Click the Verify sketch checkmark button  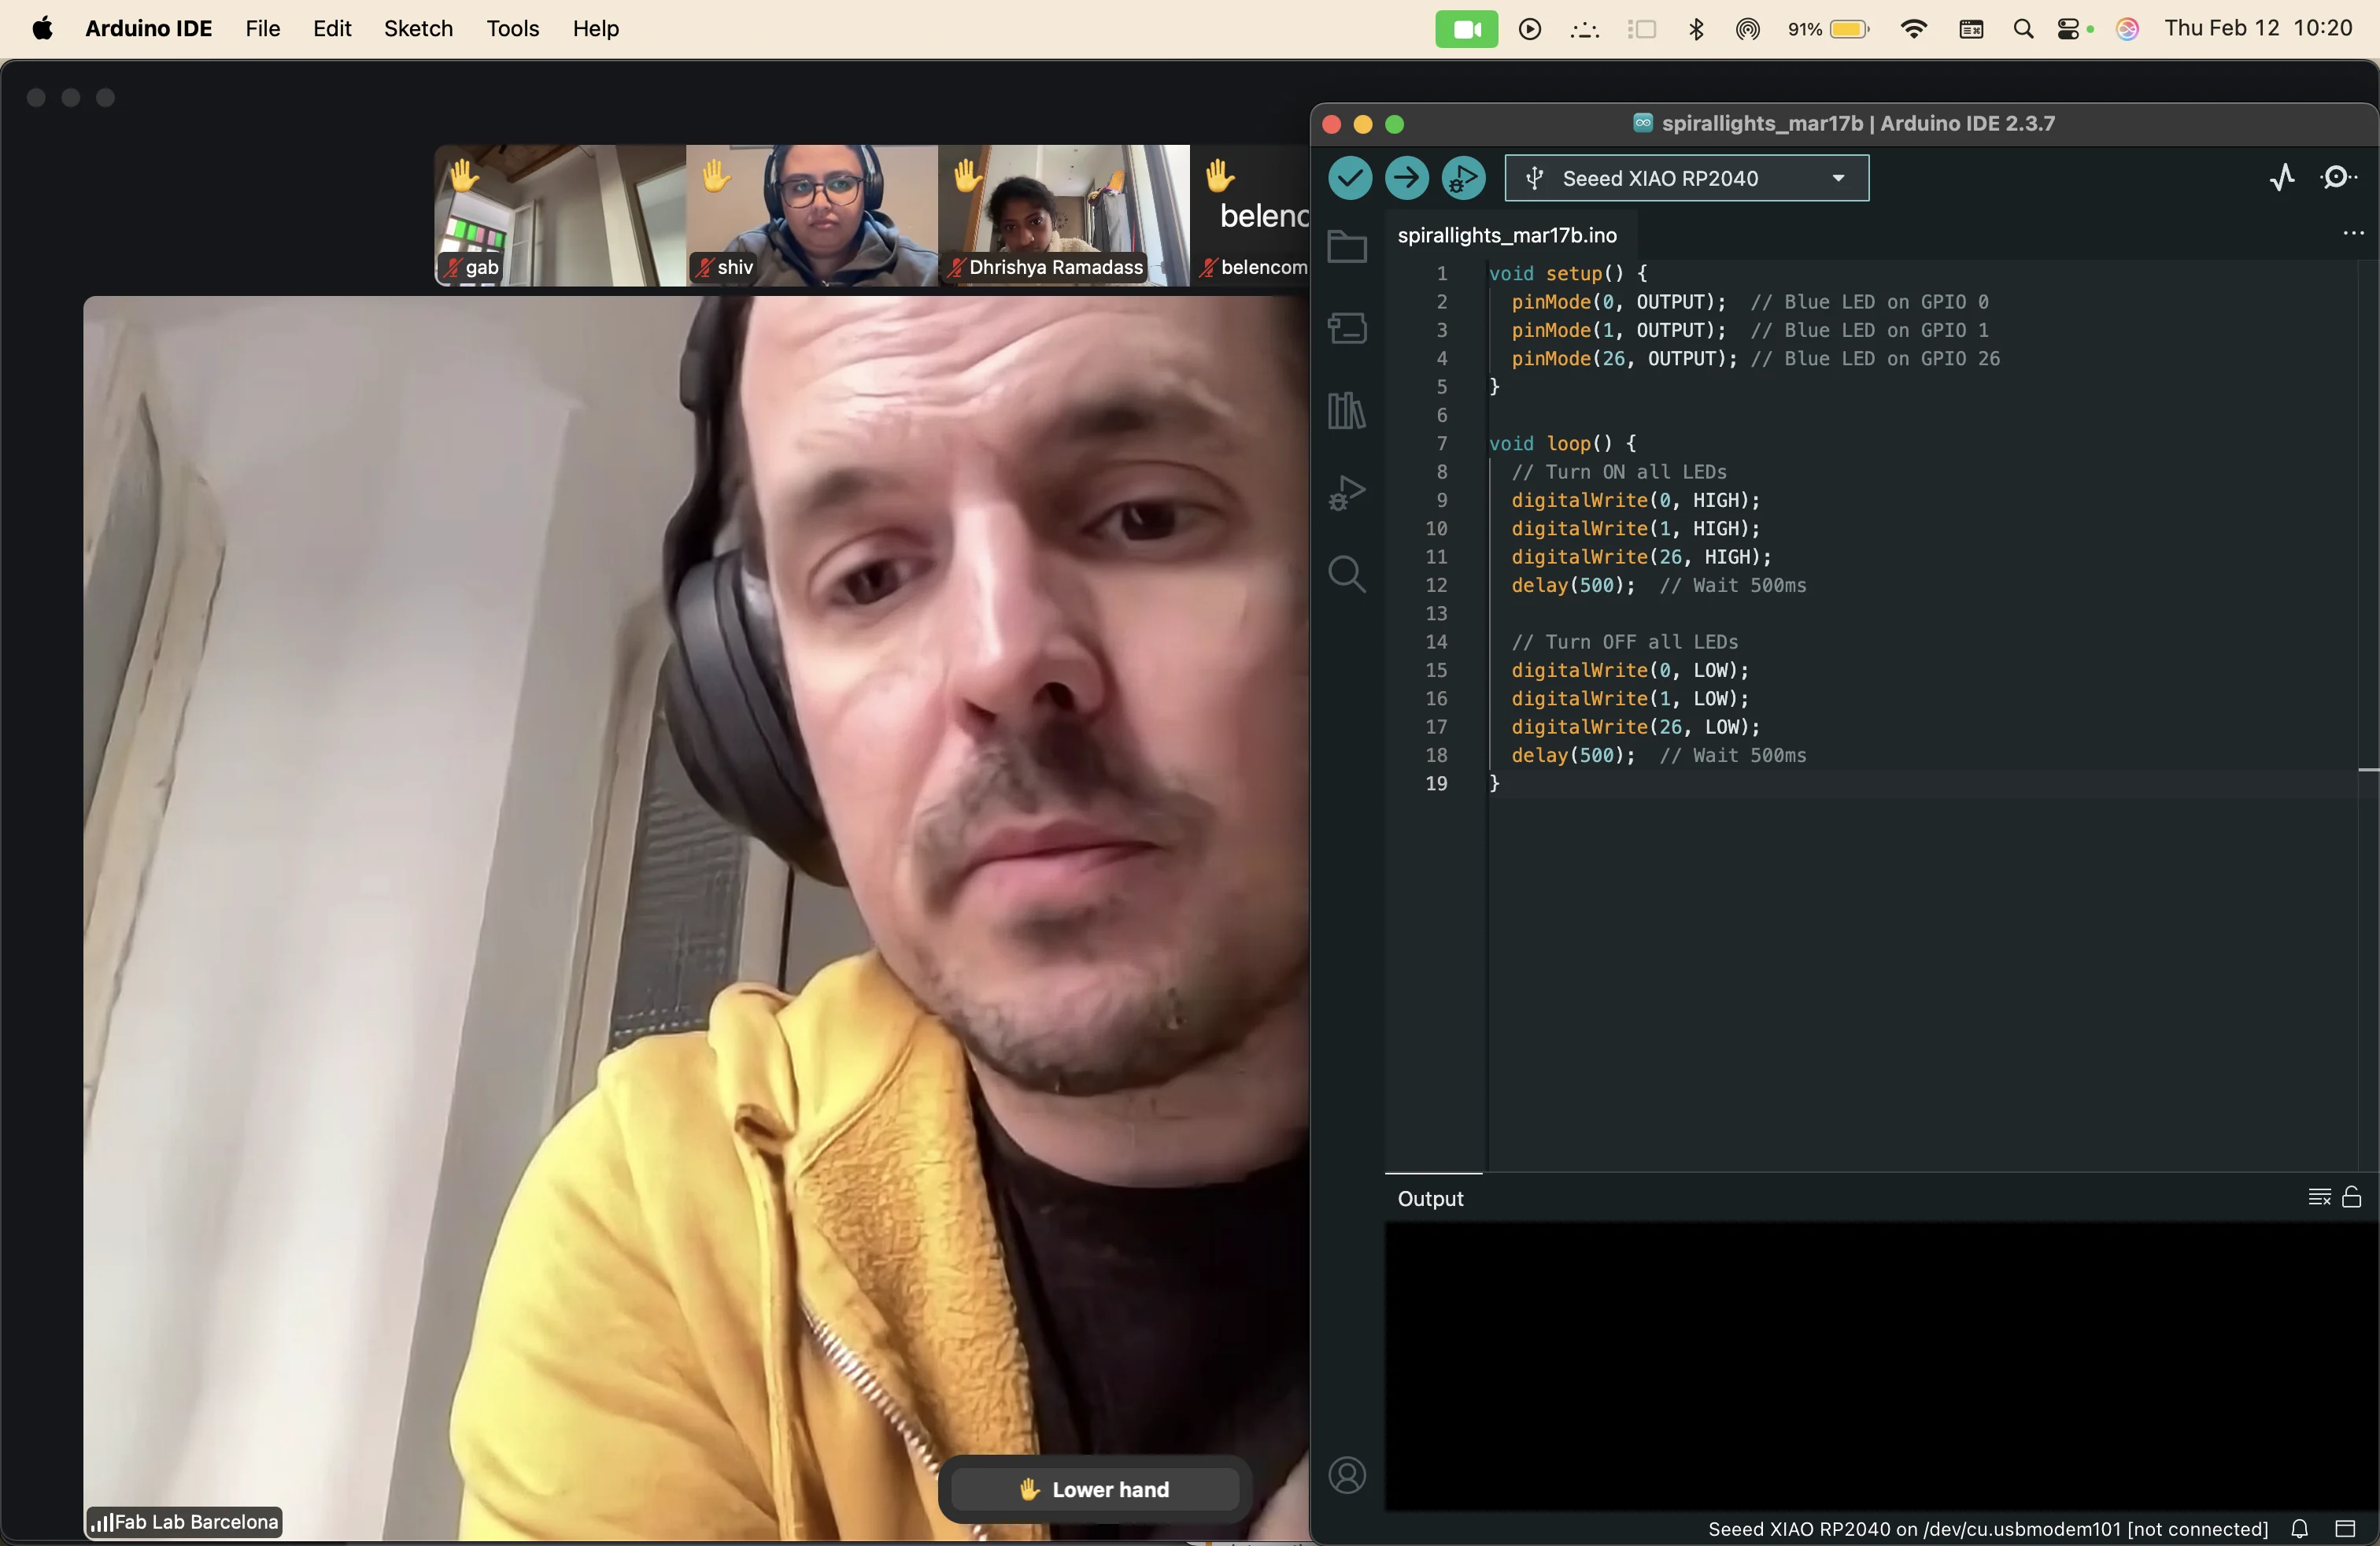[x=1349, y=178]
